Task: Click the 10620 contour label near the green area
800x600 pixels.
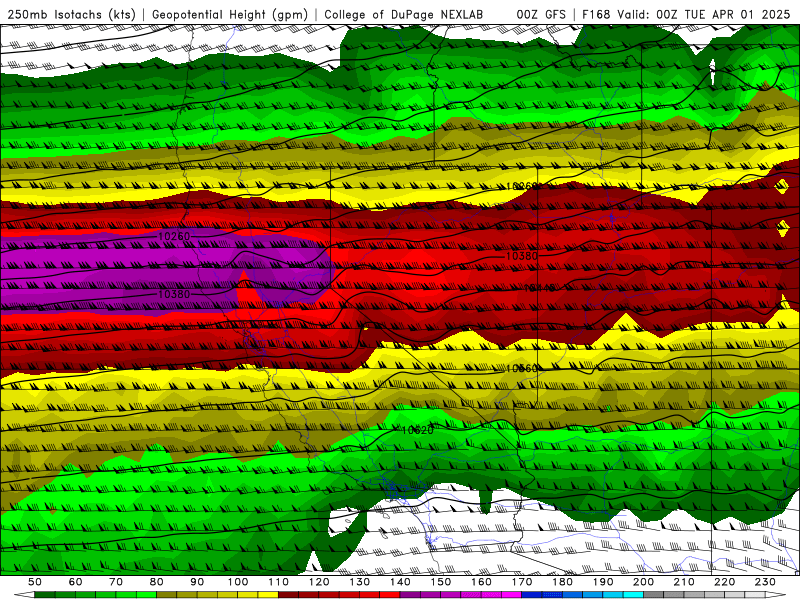Action: (417, 430)
